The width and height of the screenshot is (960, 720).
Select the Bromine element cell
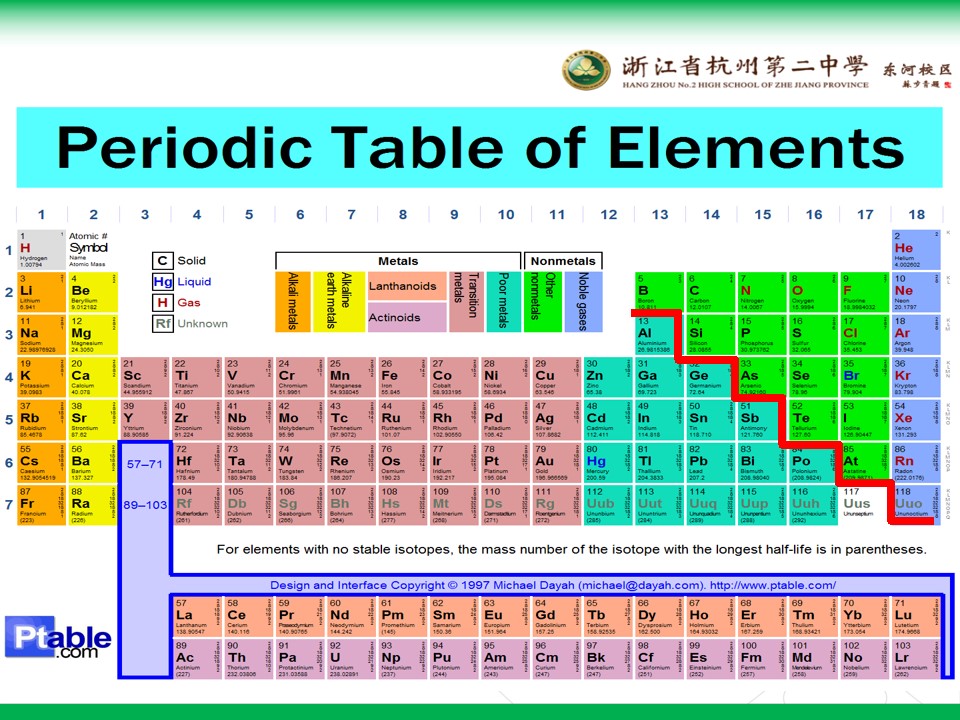pyautogui.click(x=865, y=377)
